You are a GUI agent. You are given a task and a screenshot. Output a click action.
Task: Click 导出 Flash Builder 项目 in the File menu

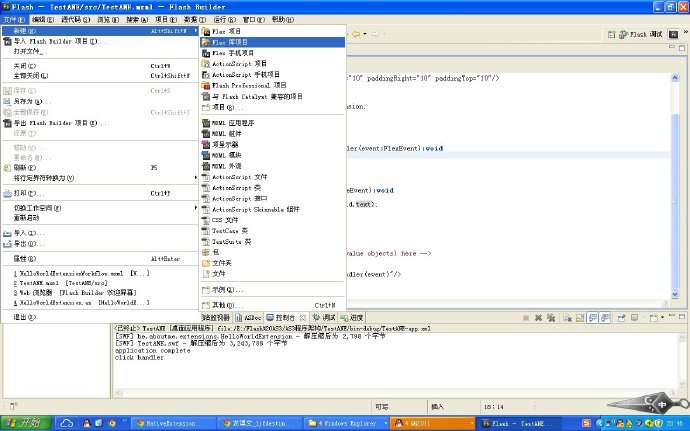[x=100, y=123]
